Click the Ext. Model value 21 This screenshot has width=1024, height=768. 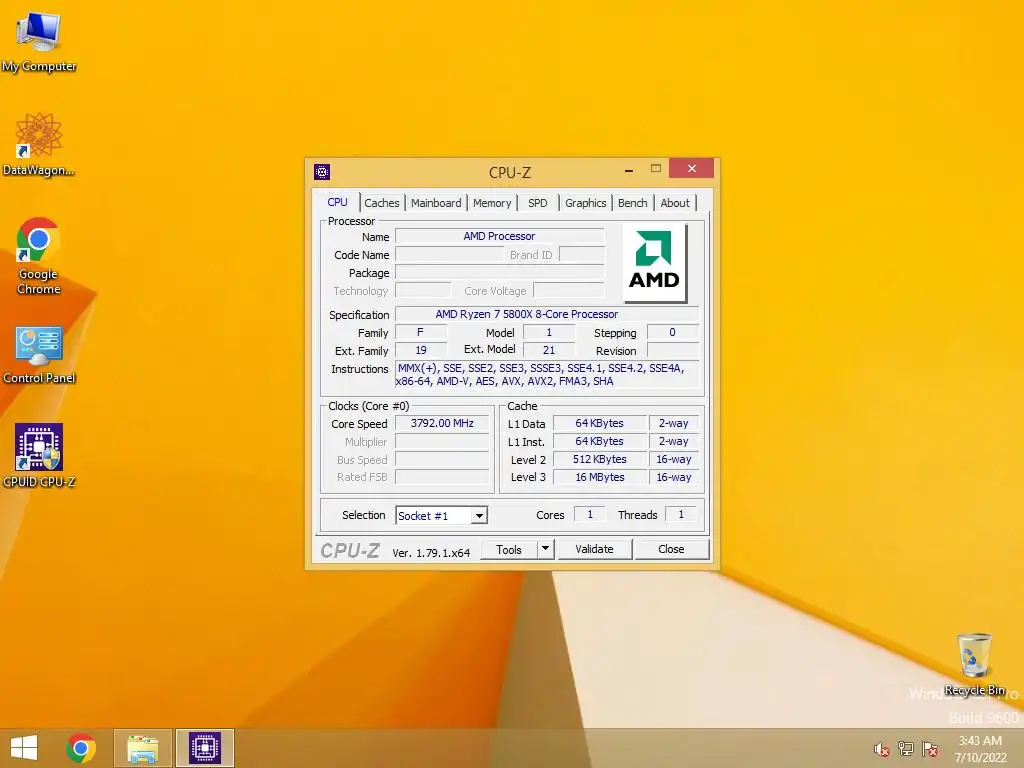[549, 351]
